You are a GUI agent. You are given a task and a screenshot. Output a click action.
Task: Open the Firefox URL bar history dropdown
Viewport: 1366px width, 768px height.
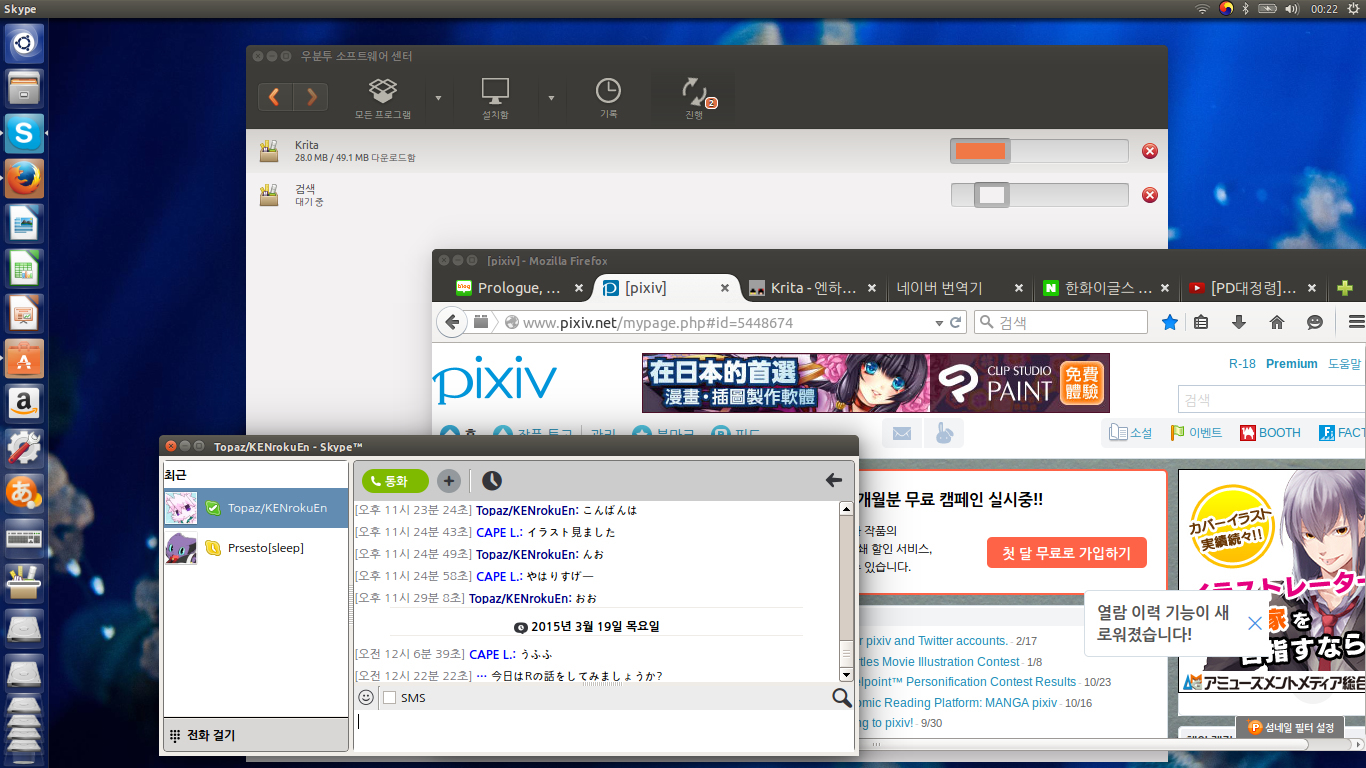[939, 323]
